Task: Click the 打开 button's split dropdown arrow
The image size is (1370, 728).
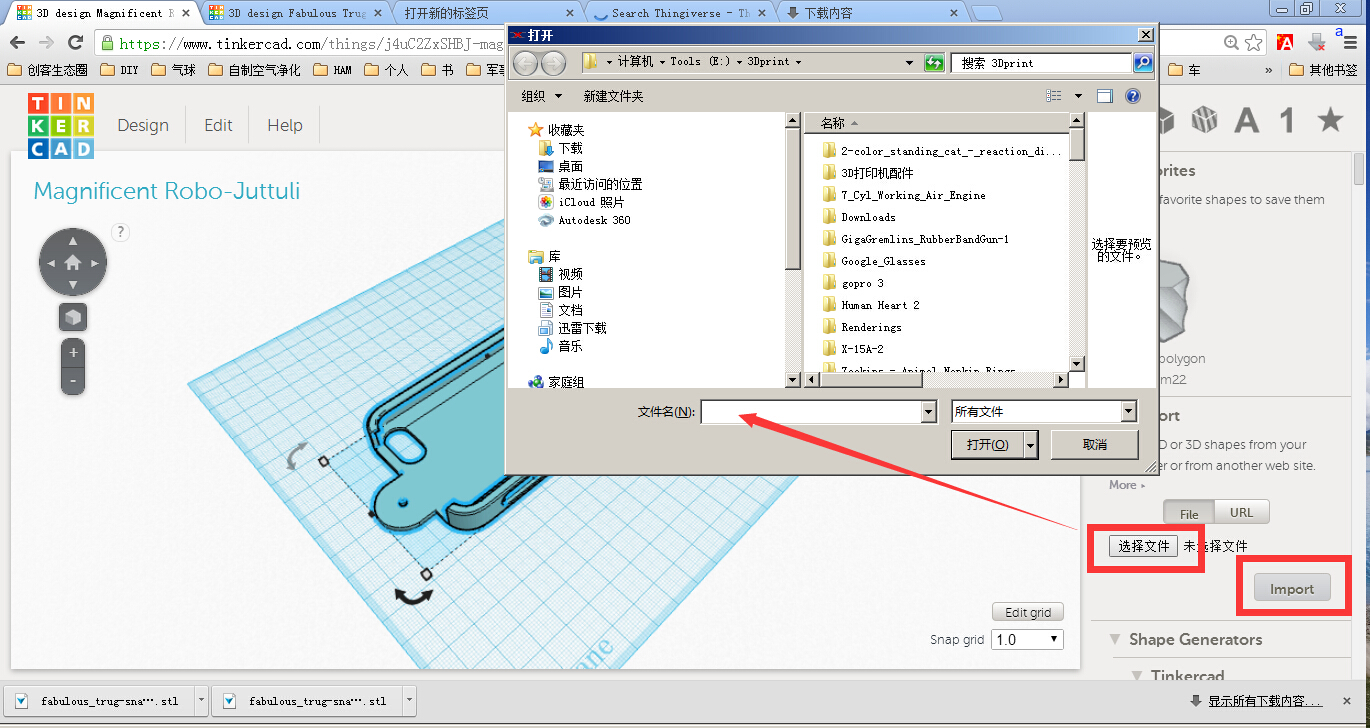Action: (x=1031, y=444)
